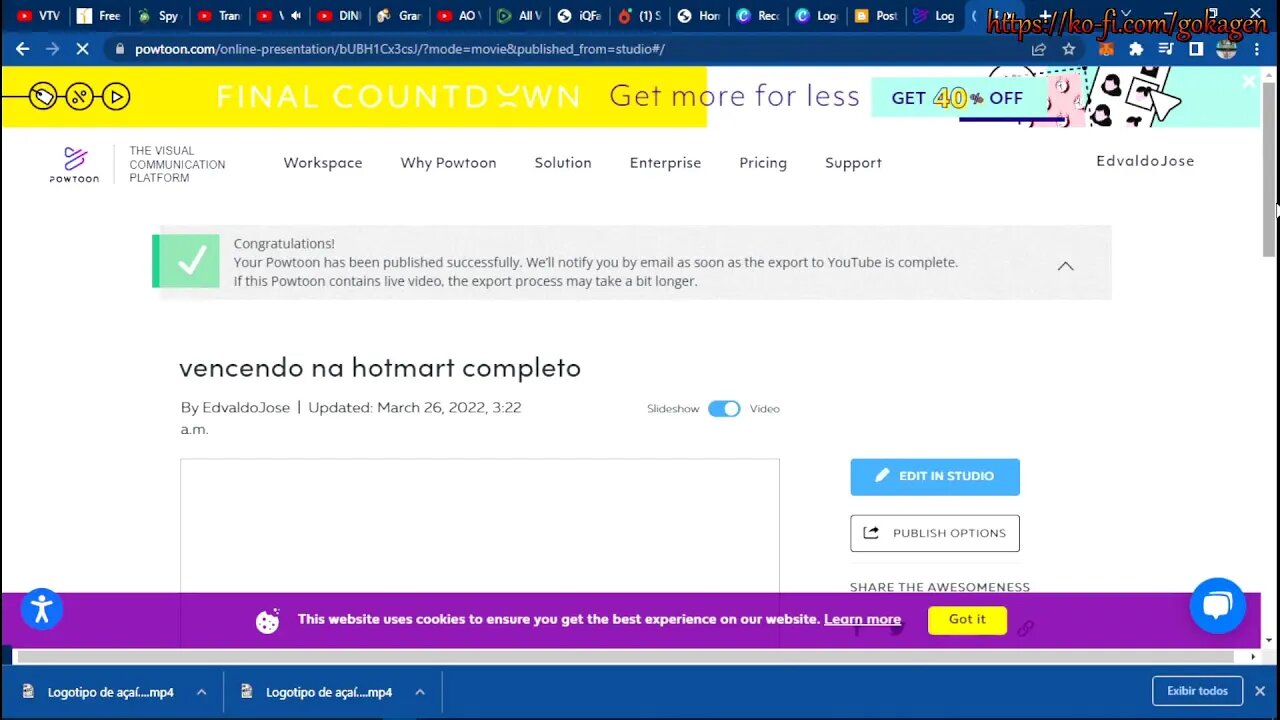Click the share link chain icon
Viewport: 1280px width, 720px height.
point(1025,628)
